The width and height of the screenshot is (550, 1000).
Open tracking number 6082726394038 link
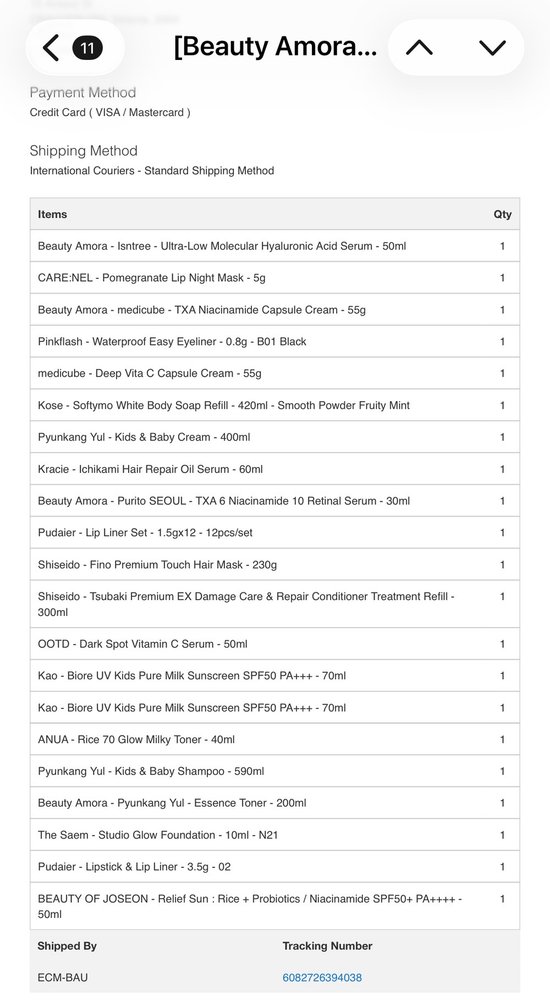(322, 977)
